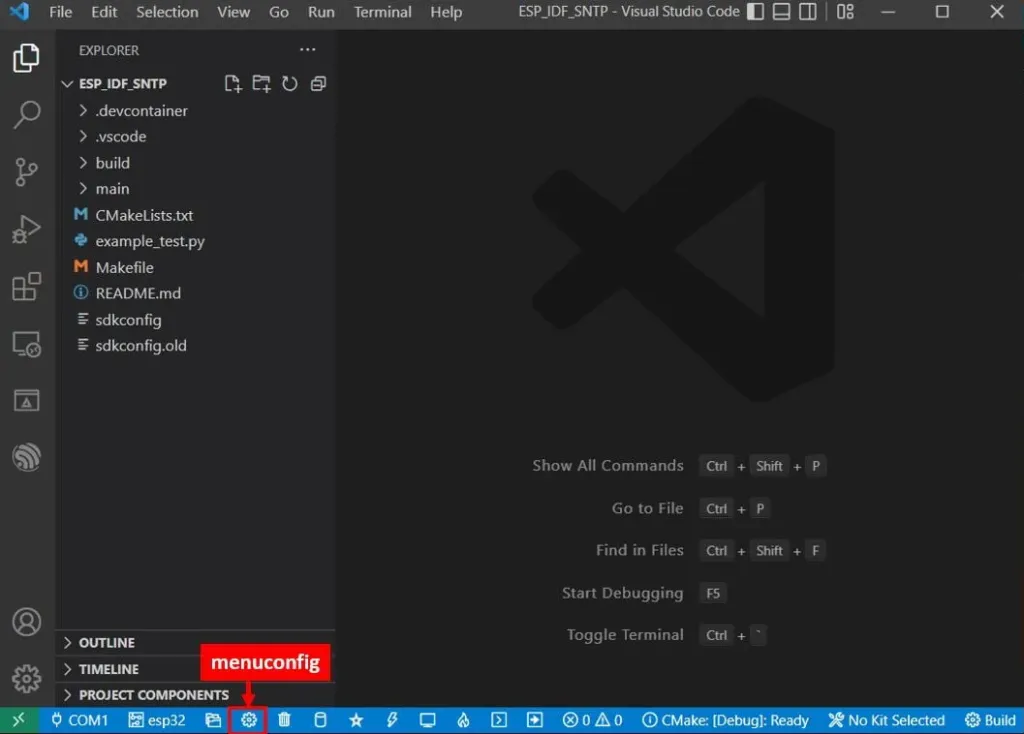Image resolution: width=1024 pixels, height=734 pixels.
Task: Open the Extensions view
Action: tap(26, 287)
